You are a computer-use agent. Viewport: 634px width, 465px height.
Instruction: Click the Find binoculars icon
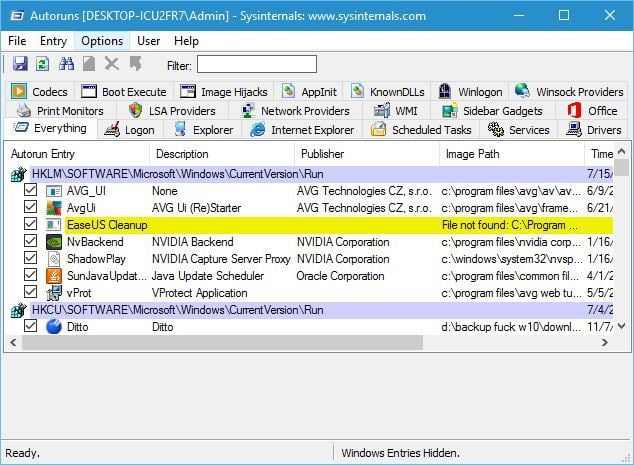pyautogui.click(x=66, y=64)
